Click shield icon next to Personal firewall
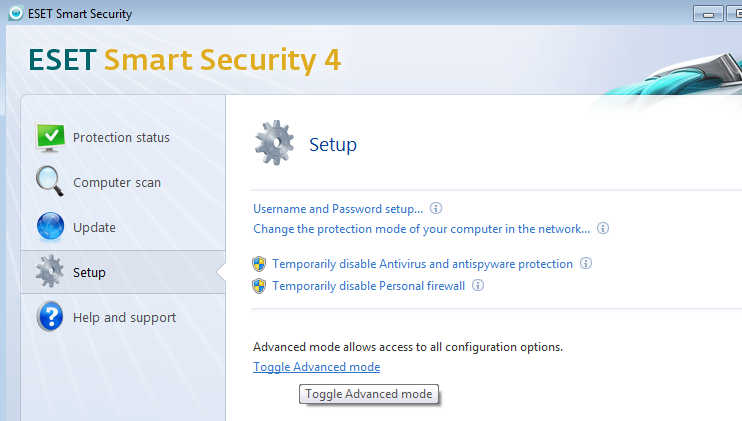The height and width of the screenshot is (421, 742). pyautogui.click(x=259, y=286)
